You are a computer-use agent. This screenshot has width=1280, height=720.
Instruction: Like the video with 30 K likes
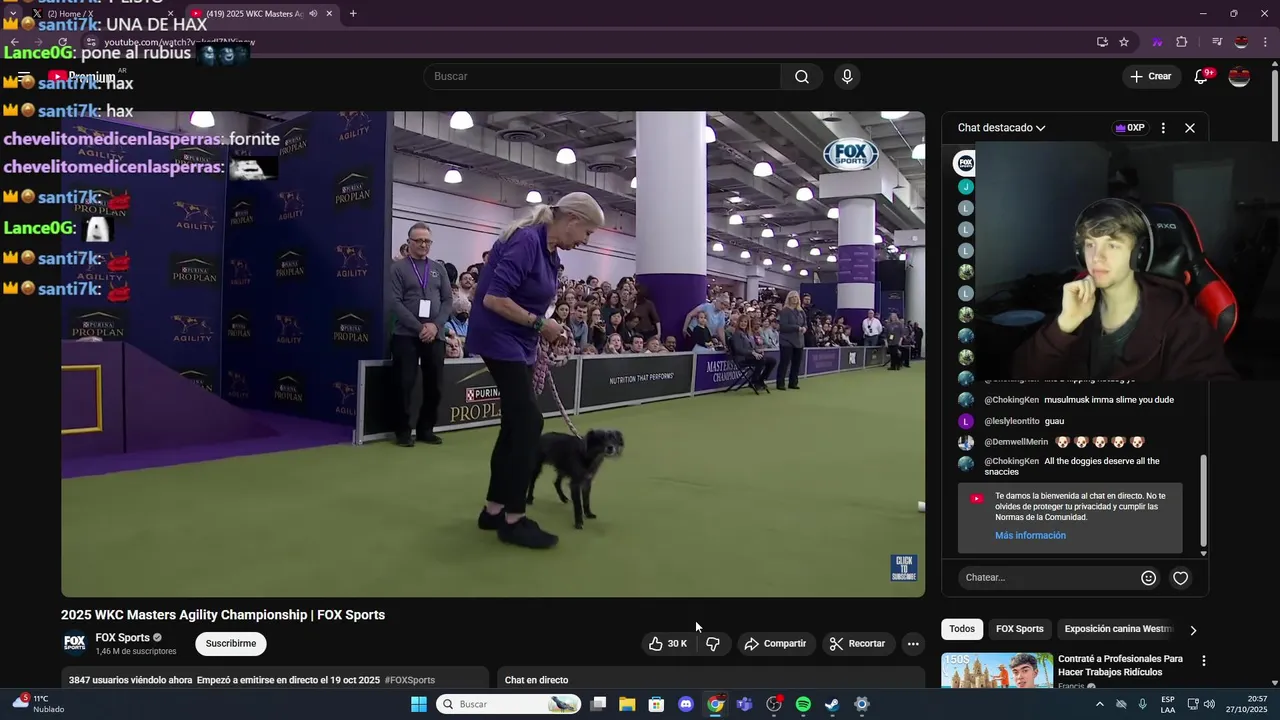pyautogui.click(x=667, y=644)
